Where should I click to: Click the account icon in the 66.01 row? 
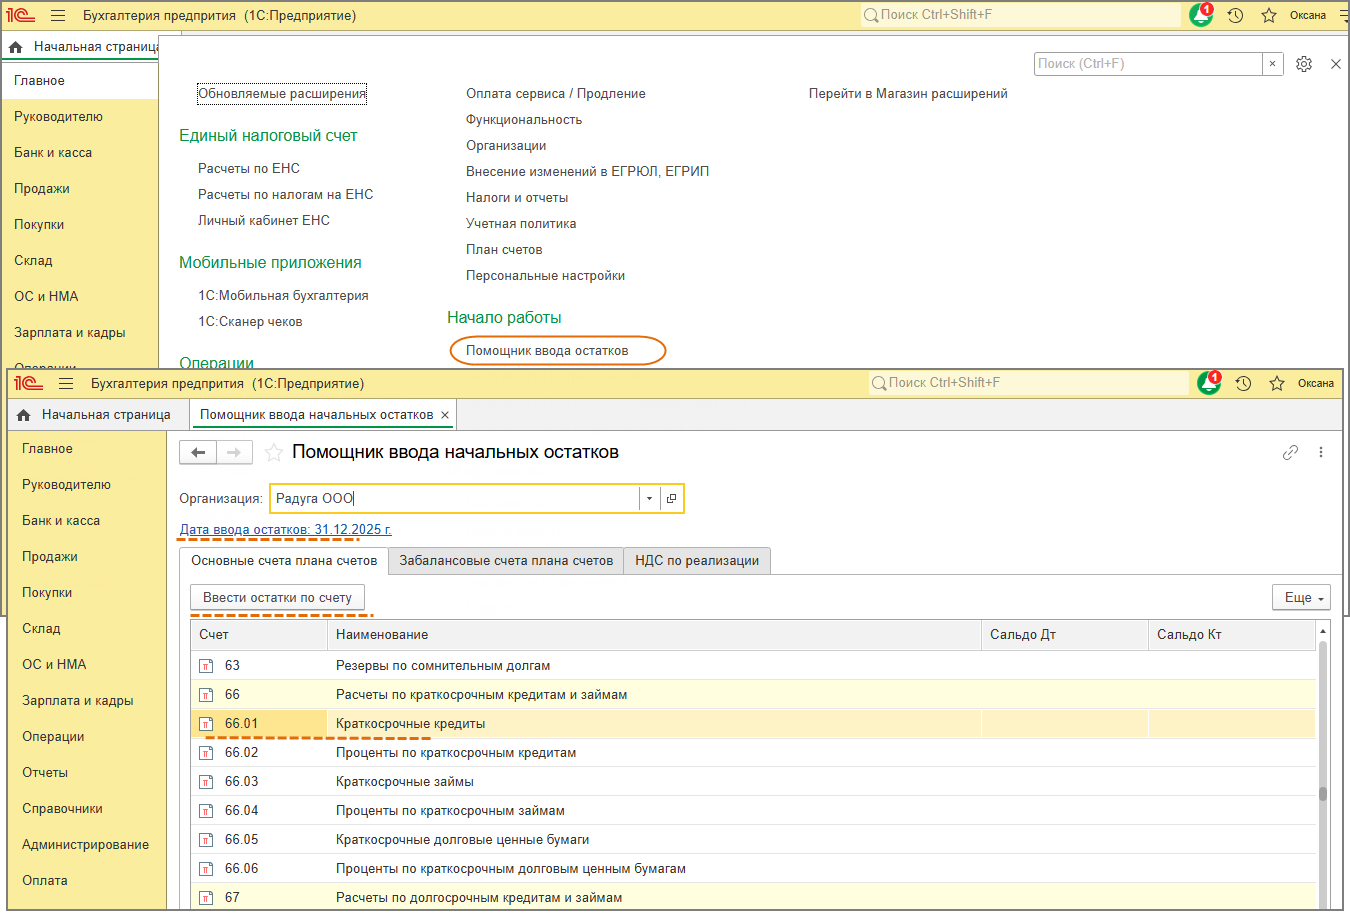pos(206,724)
